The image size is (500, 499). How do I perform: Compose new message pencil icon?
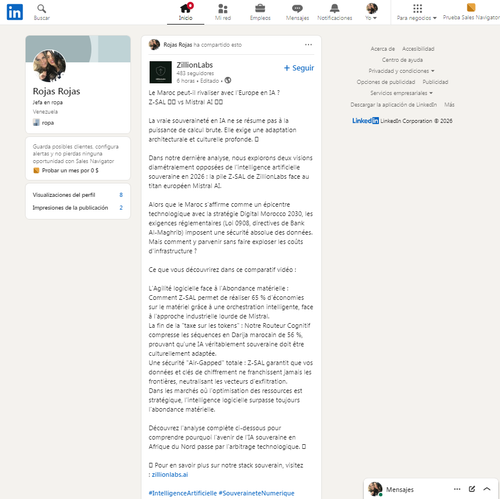tap(472, 489)
